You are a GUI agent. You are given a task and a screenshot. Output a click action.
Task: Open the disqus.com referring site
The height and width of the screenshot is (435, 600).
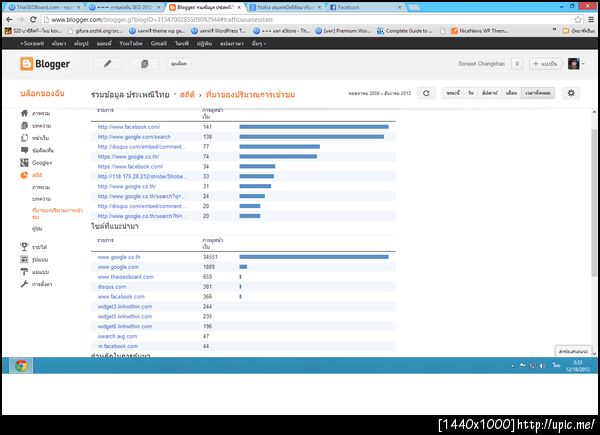(x=112, y=287)
